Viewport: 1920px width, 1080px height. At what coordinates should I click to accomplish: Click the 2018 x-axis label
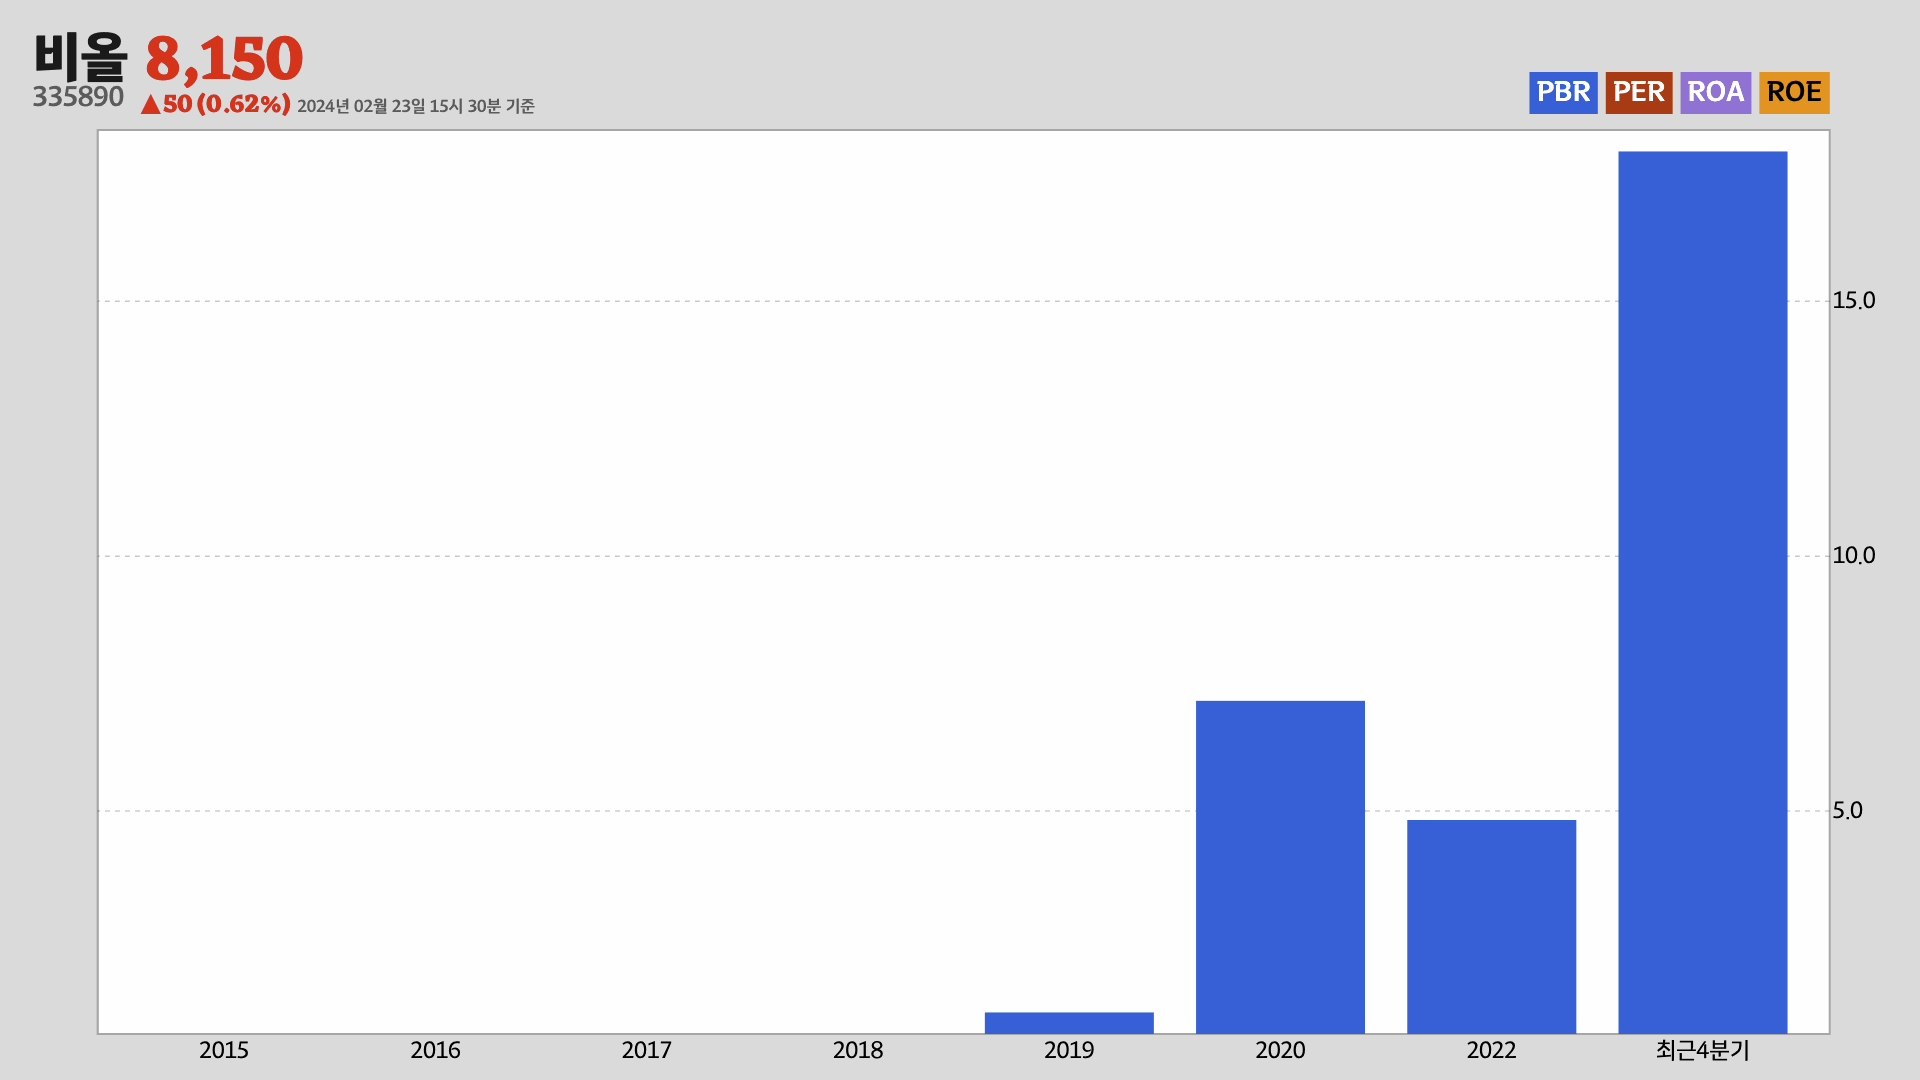tap(858, 1050)
